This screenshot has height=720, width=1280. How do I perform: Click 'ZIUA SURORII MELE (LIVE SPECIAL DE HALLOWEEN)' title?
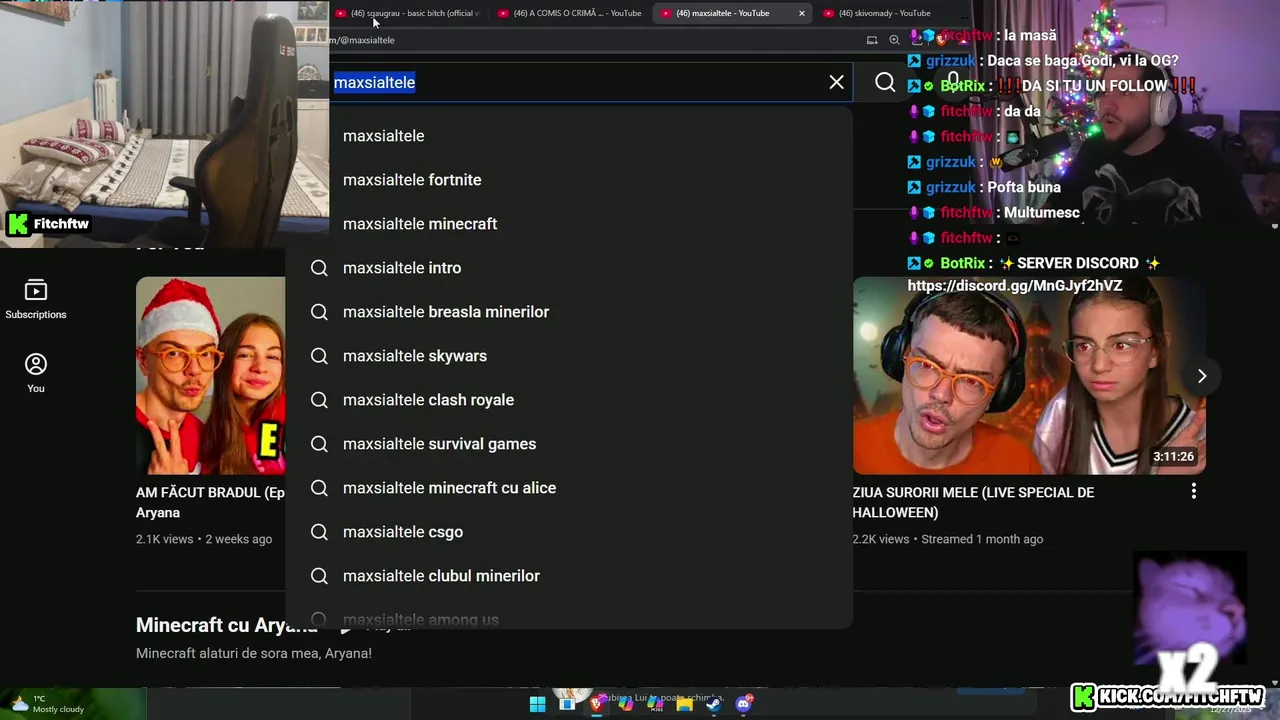pos(973,502)
